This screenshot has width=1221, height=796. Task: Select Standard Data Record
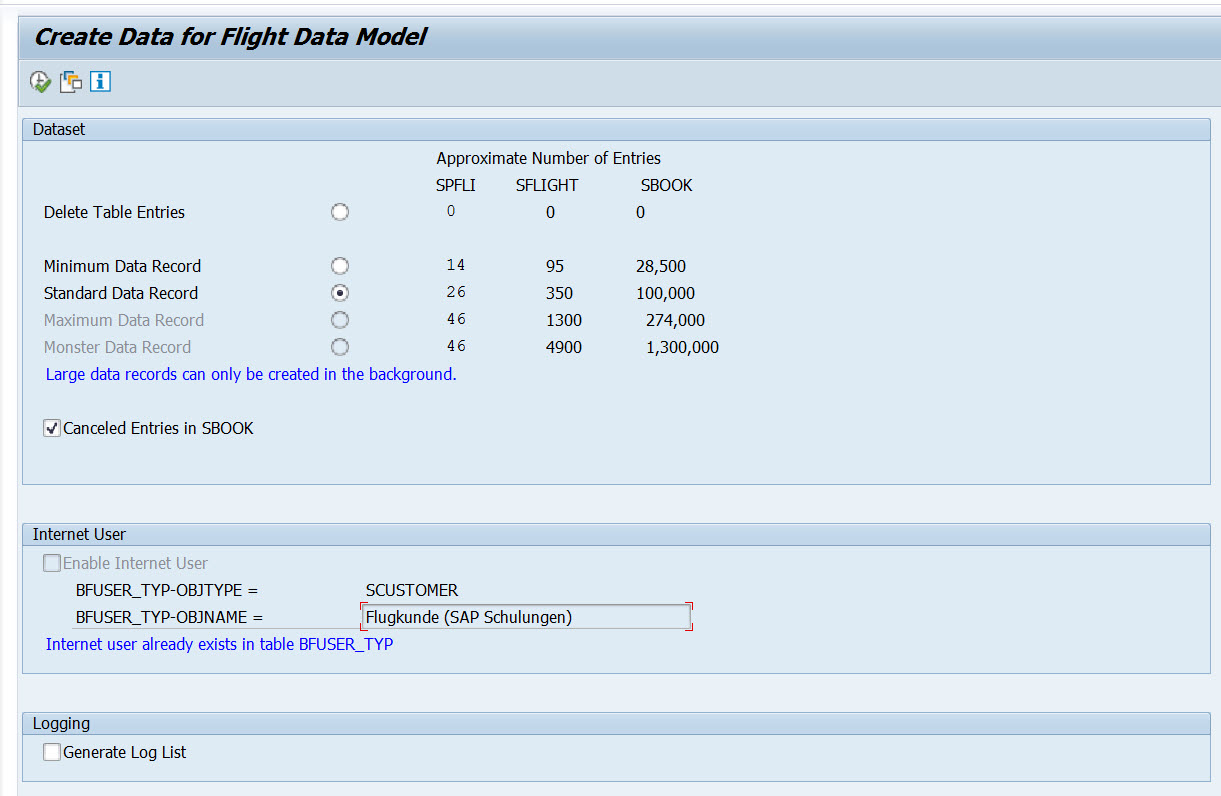coord(340,292)
